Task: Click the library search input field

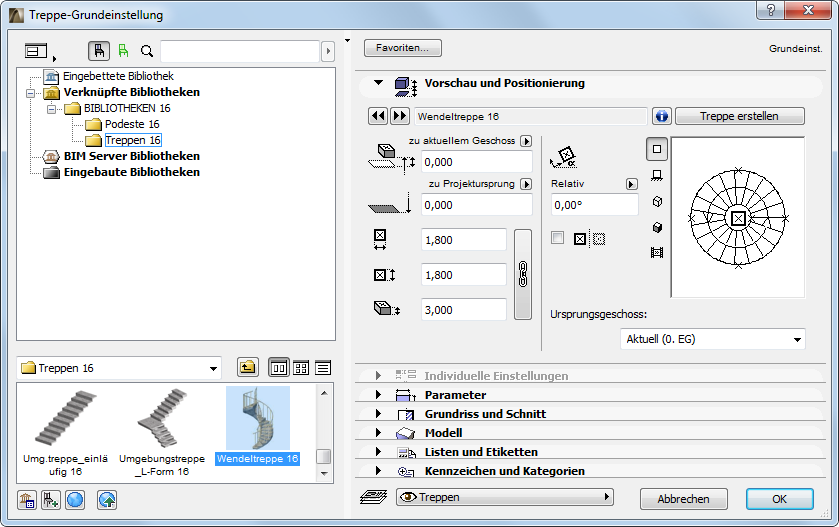Action: [240, 51]
